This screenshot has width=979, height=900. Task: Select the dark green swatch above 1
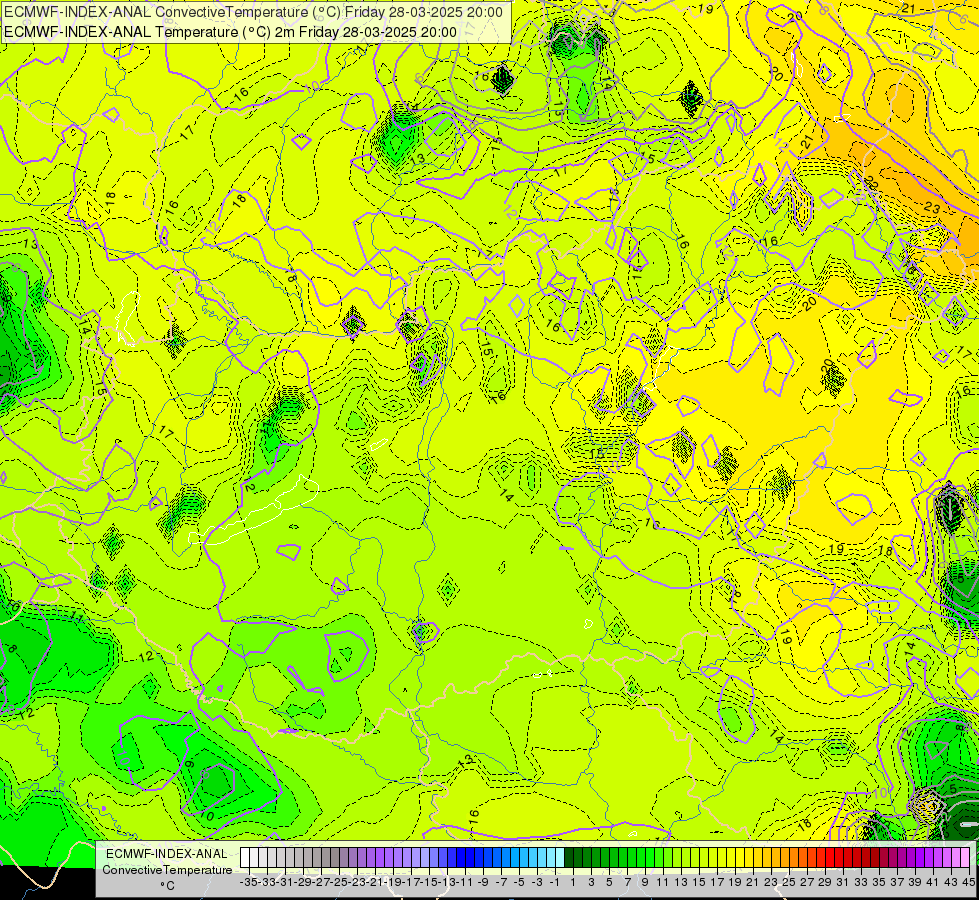click(x=569, y=858)
